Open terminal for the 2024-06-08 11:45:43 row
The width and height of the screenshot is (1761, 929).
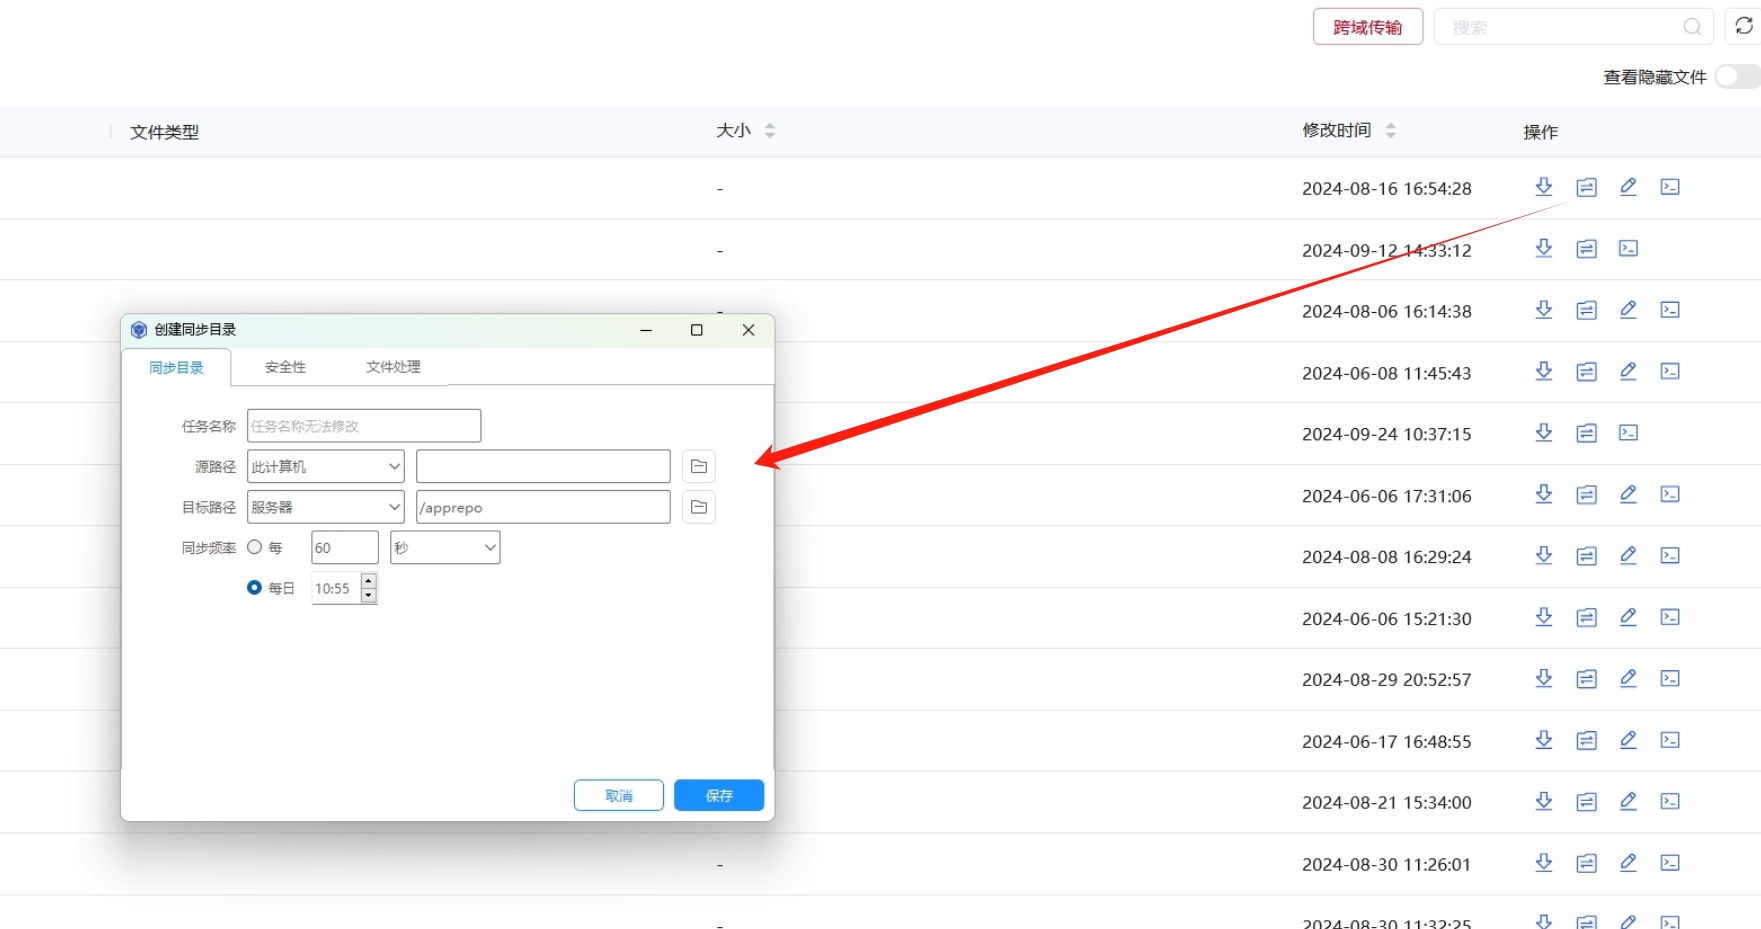coord(1670,371)
